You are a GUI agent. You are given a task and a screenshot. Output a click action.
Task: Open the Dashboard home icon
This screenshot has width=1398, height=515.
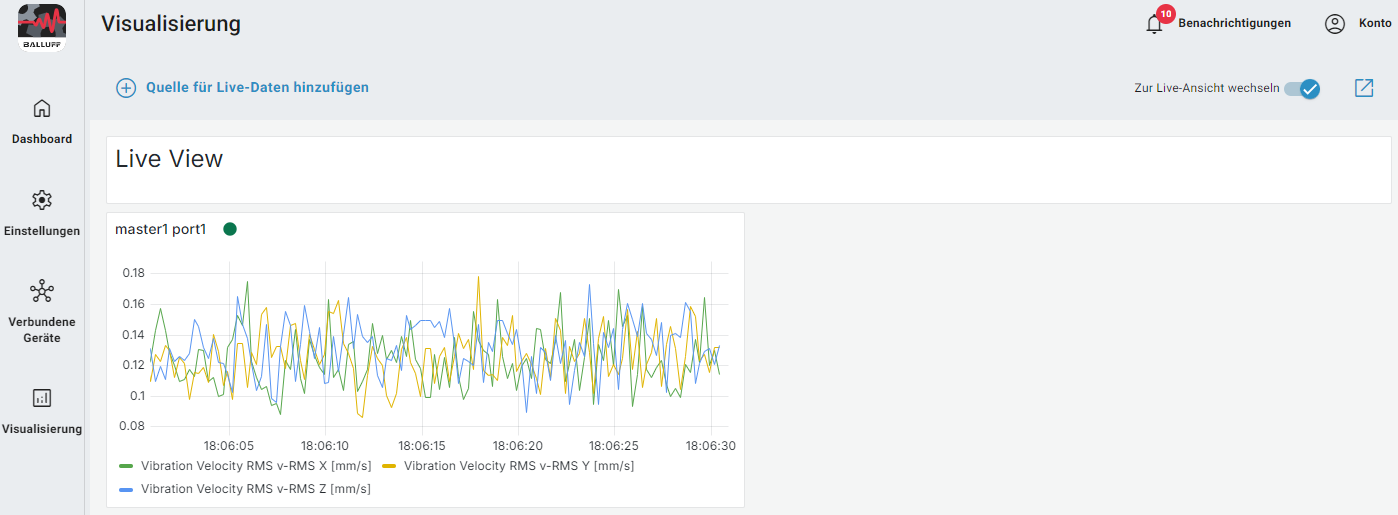42,108
